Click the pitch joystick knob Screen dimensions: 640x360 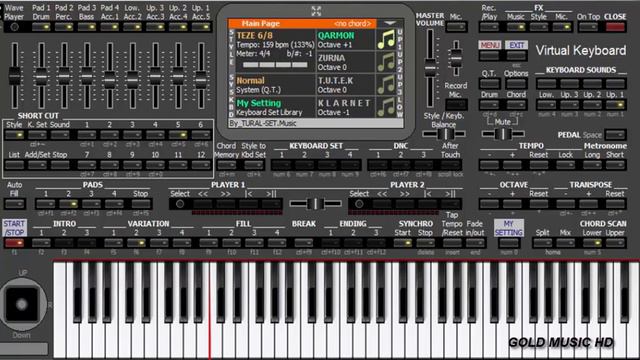[x=22, y=304]
